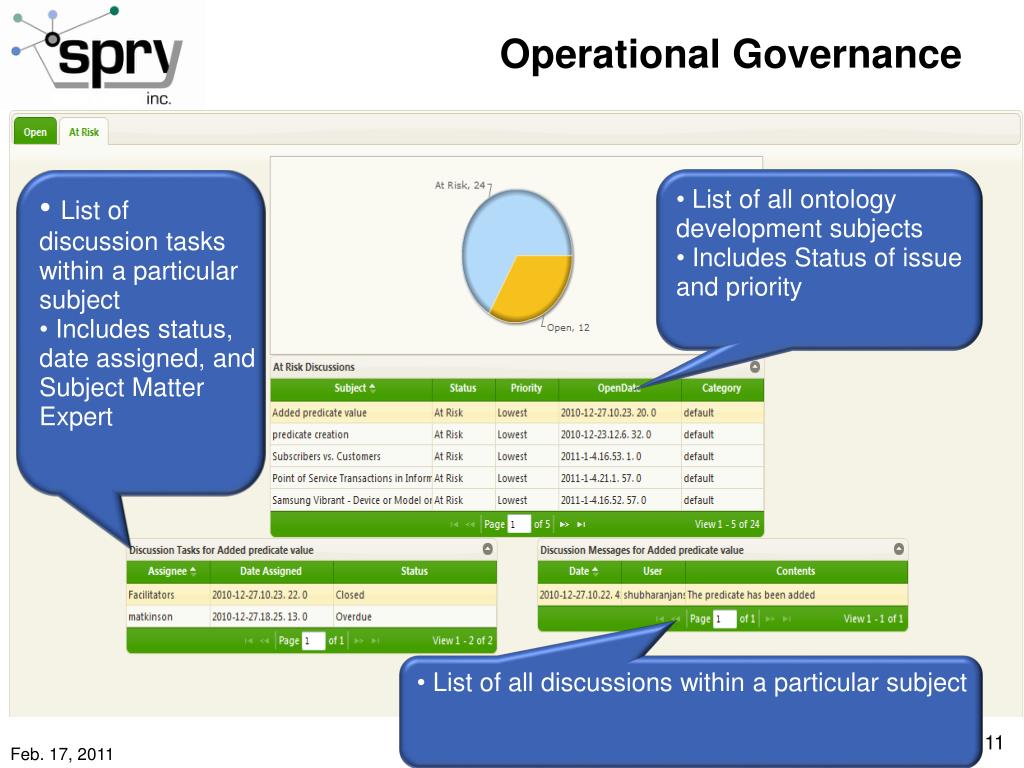Click page number field in Discussion Messages

coord(725,619)
